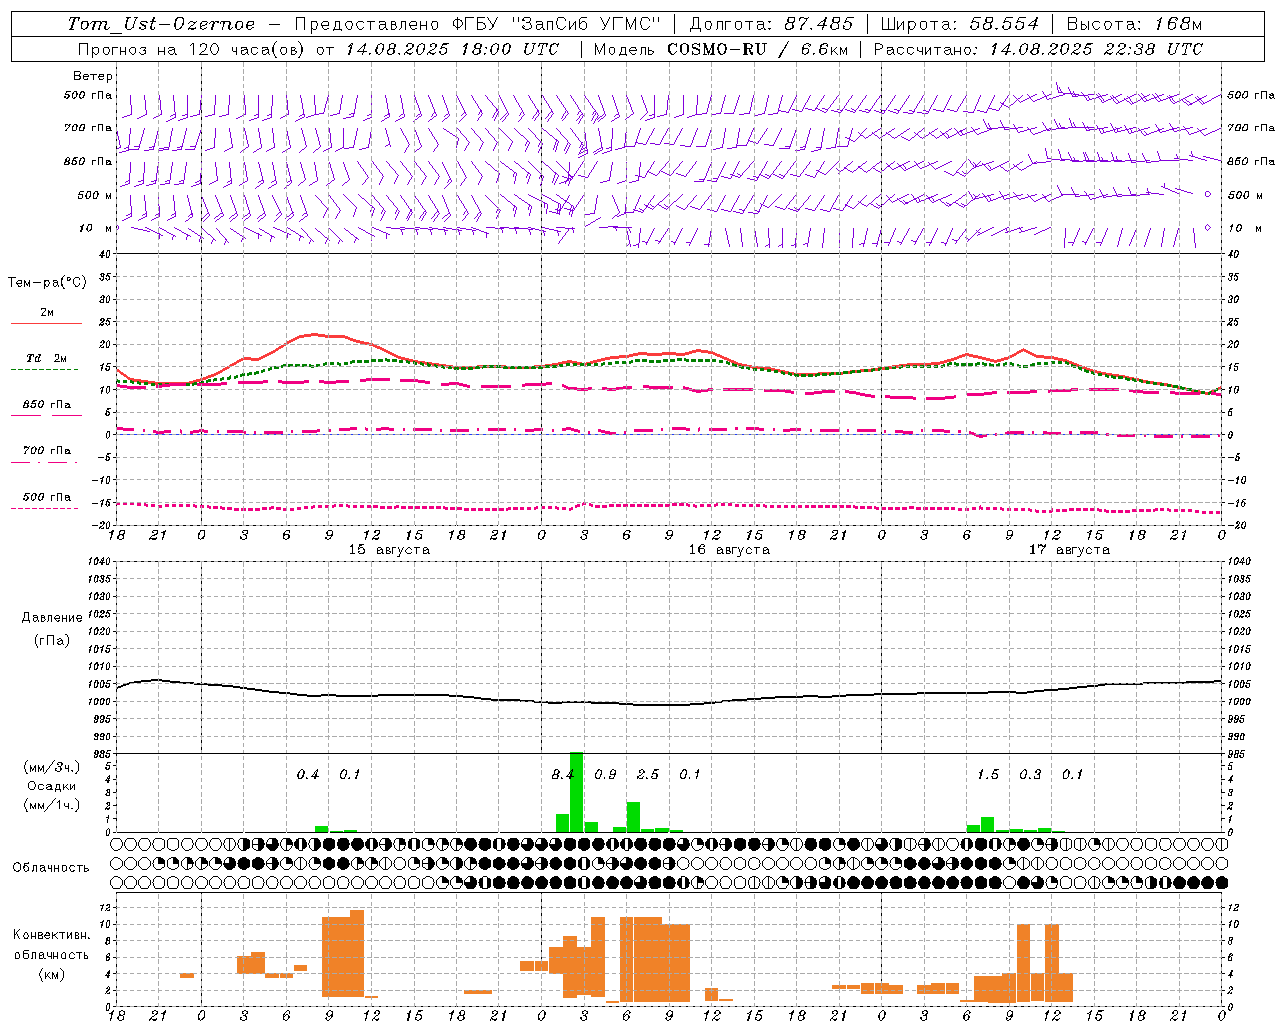Click the Облачность cloud cover label
This screenshot has width=1280, height=1024.
coord(51,868)
